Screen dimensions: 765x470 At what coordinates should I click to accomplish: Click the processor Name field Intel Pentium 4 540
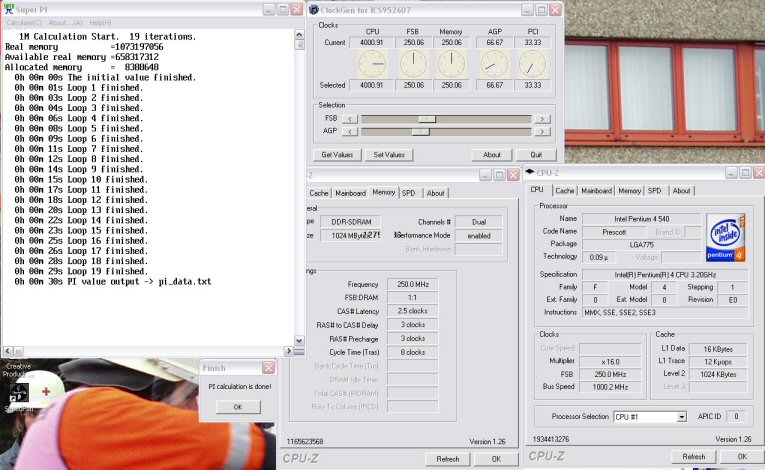click(642, 219)
